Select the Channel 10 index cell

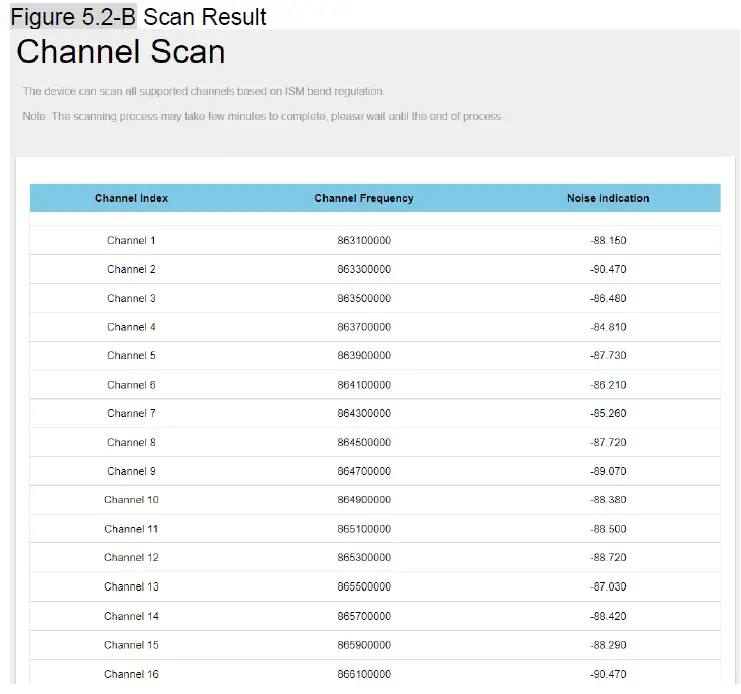(131, 500)
